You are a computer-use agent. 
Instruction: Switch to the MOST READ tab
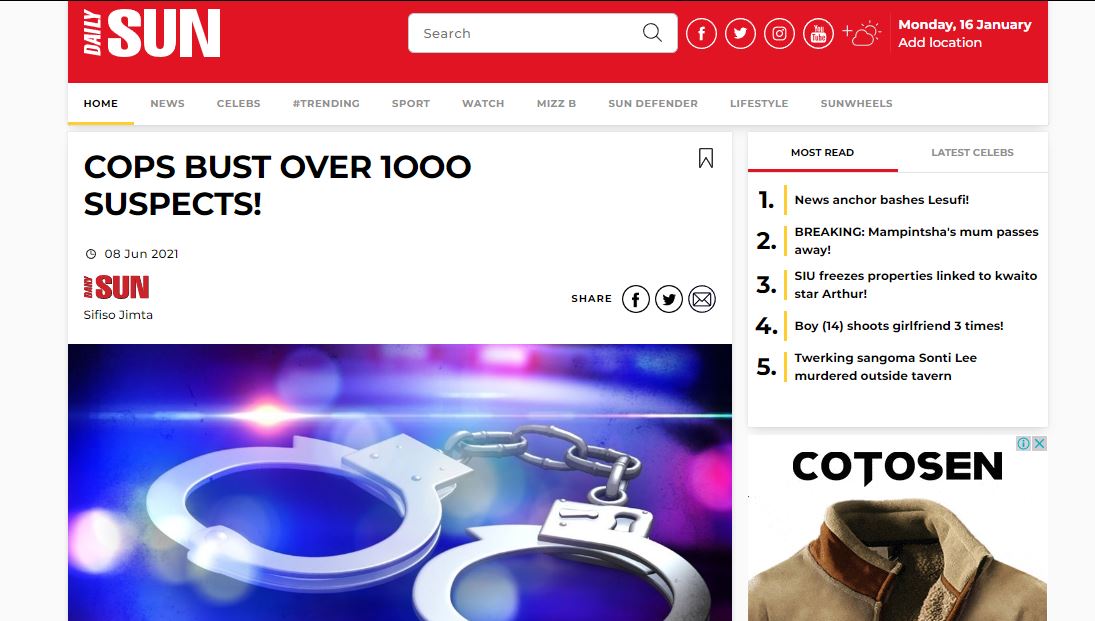(823, 152)
